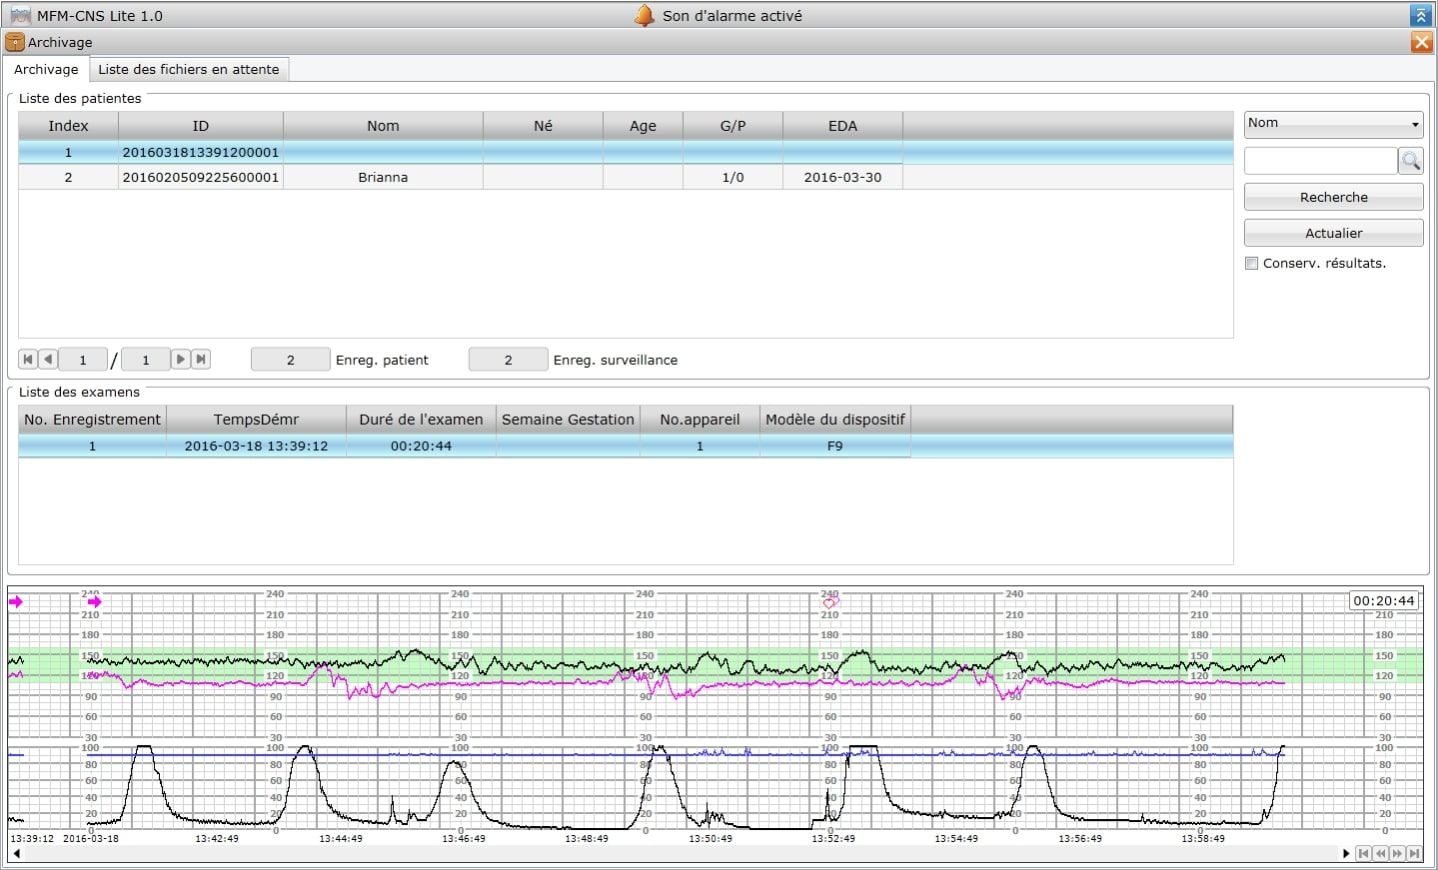The width and height of the screenshot is (1438, 870).
Task: Click the trace scrollbar left arrow
Action: [x=16, y=853]
